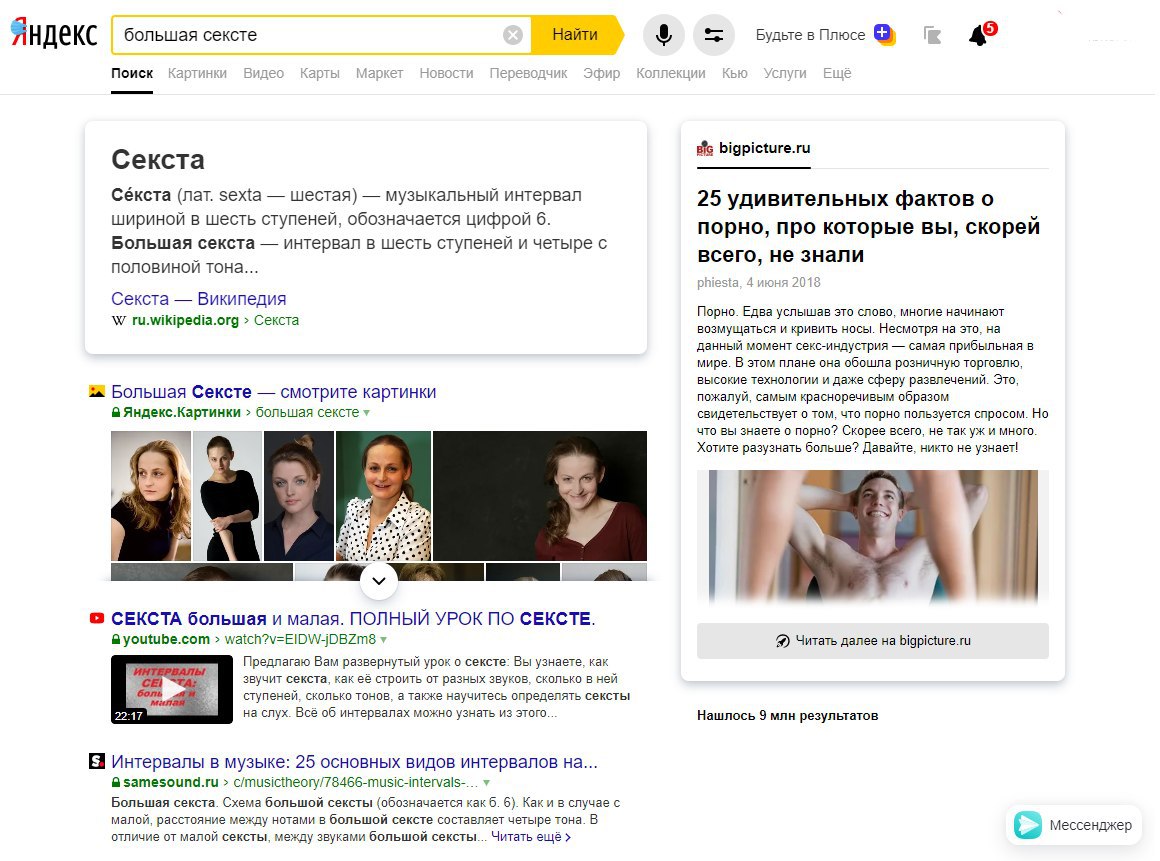Click the Wikipedia W favicon
1160x861 pixels.
click(x=118, y=320)
